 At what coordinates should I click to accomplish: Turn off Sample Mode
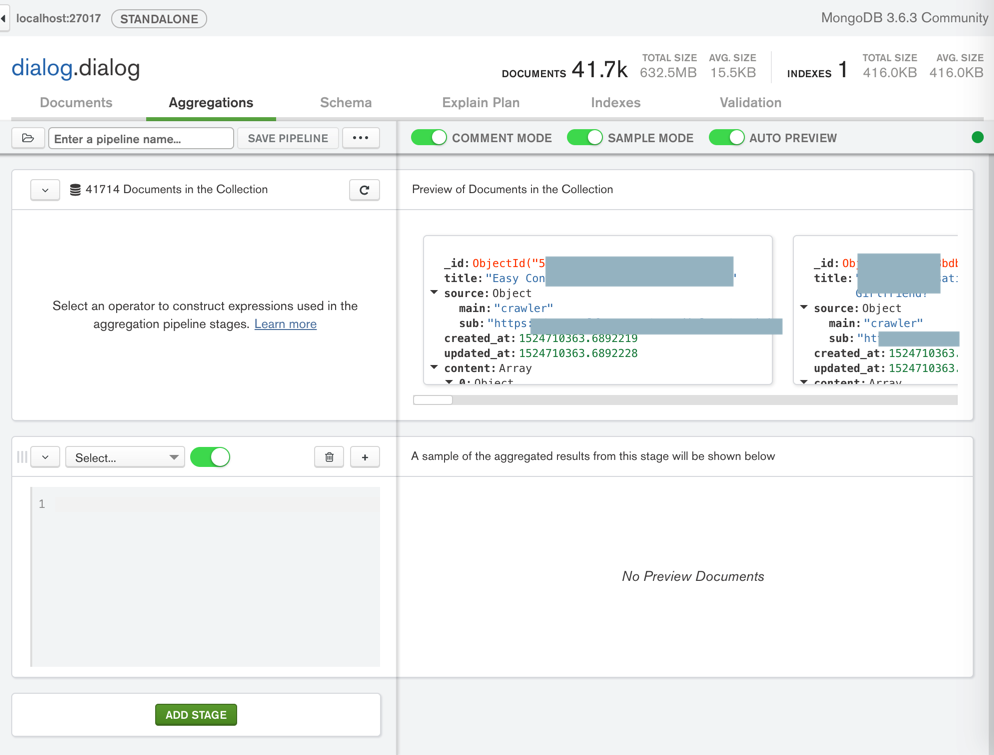pyautogui.click(x=585, y=138)
